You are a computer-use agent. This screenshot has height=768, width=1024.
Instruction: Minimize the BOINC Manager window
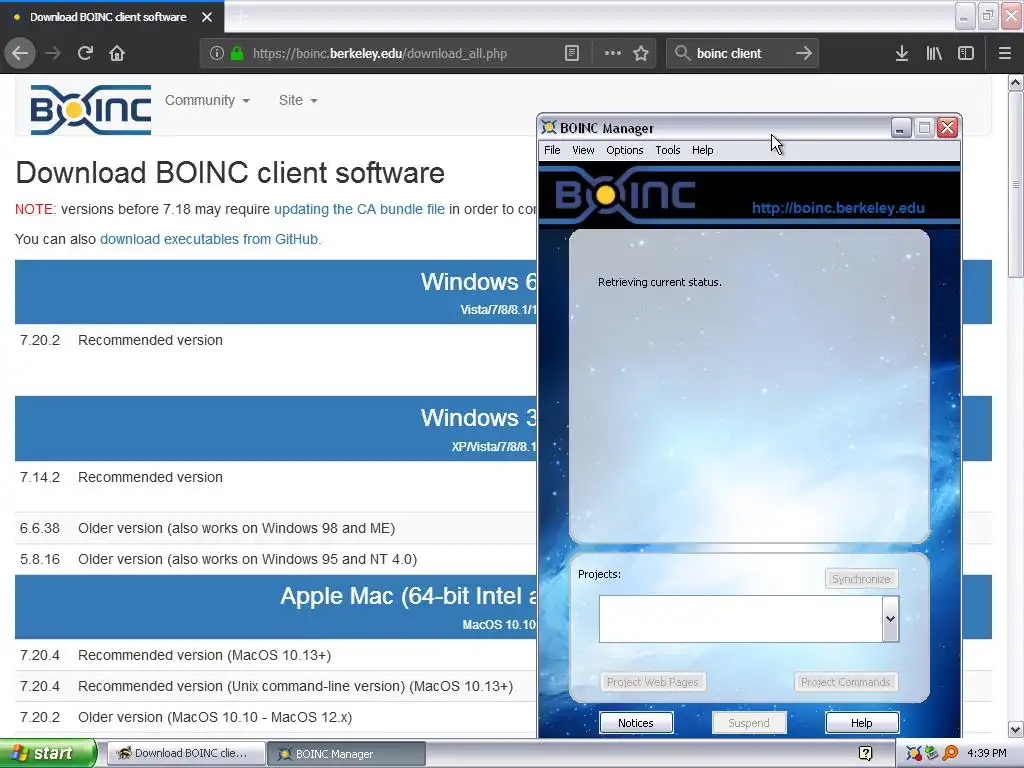pyautogui.click(x=901, y=127)
